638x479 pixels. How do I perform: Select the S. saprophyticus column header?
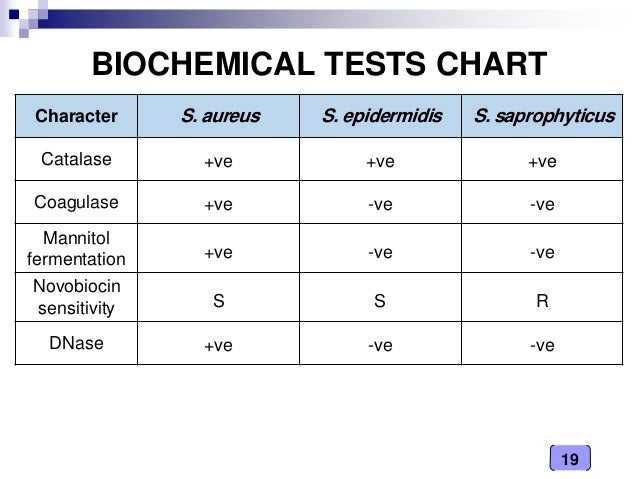[x=542, y=116]
